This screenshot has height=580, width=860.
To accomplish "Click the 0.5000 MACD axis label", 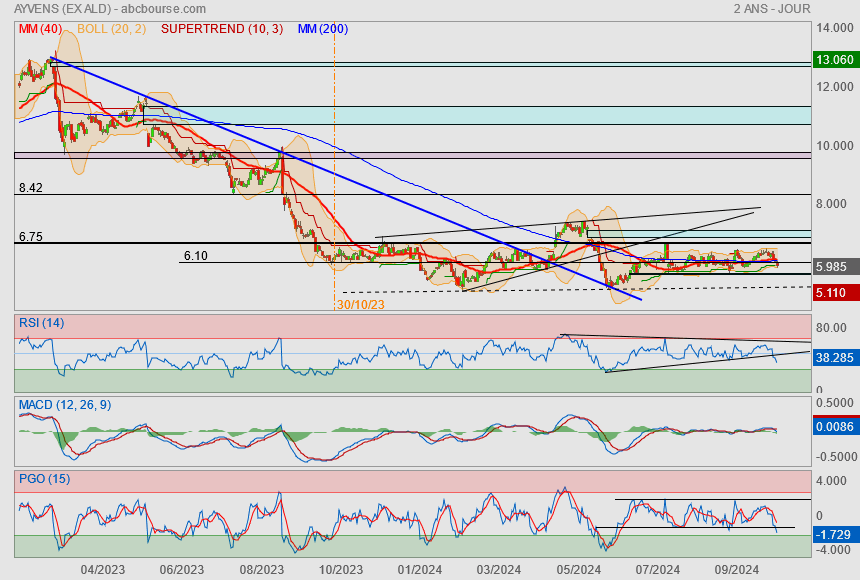I will pyautogui.click(x=834, y=403).
